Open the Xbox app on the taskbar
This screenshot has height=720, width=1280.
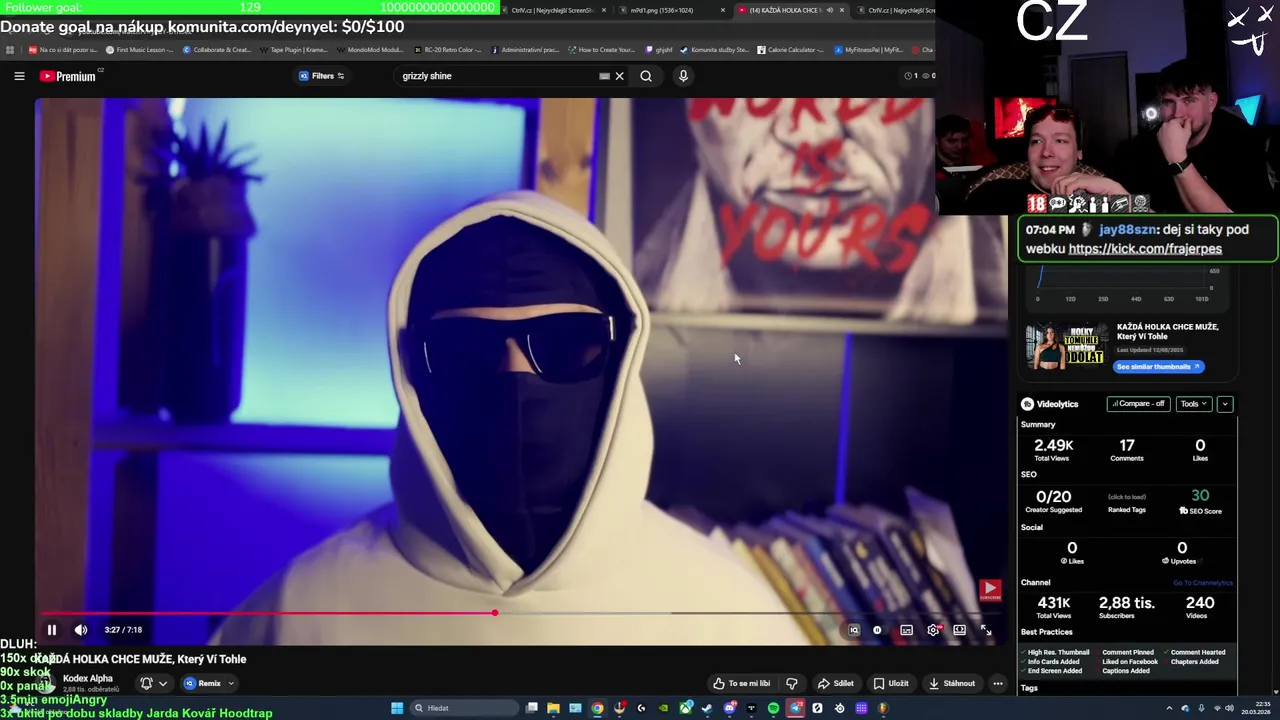click(x=685, y=708)
